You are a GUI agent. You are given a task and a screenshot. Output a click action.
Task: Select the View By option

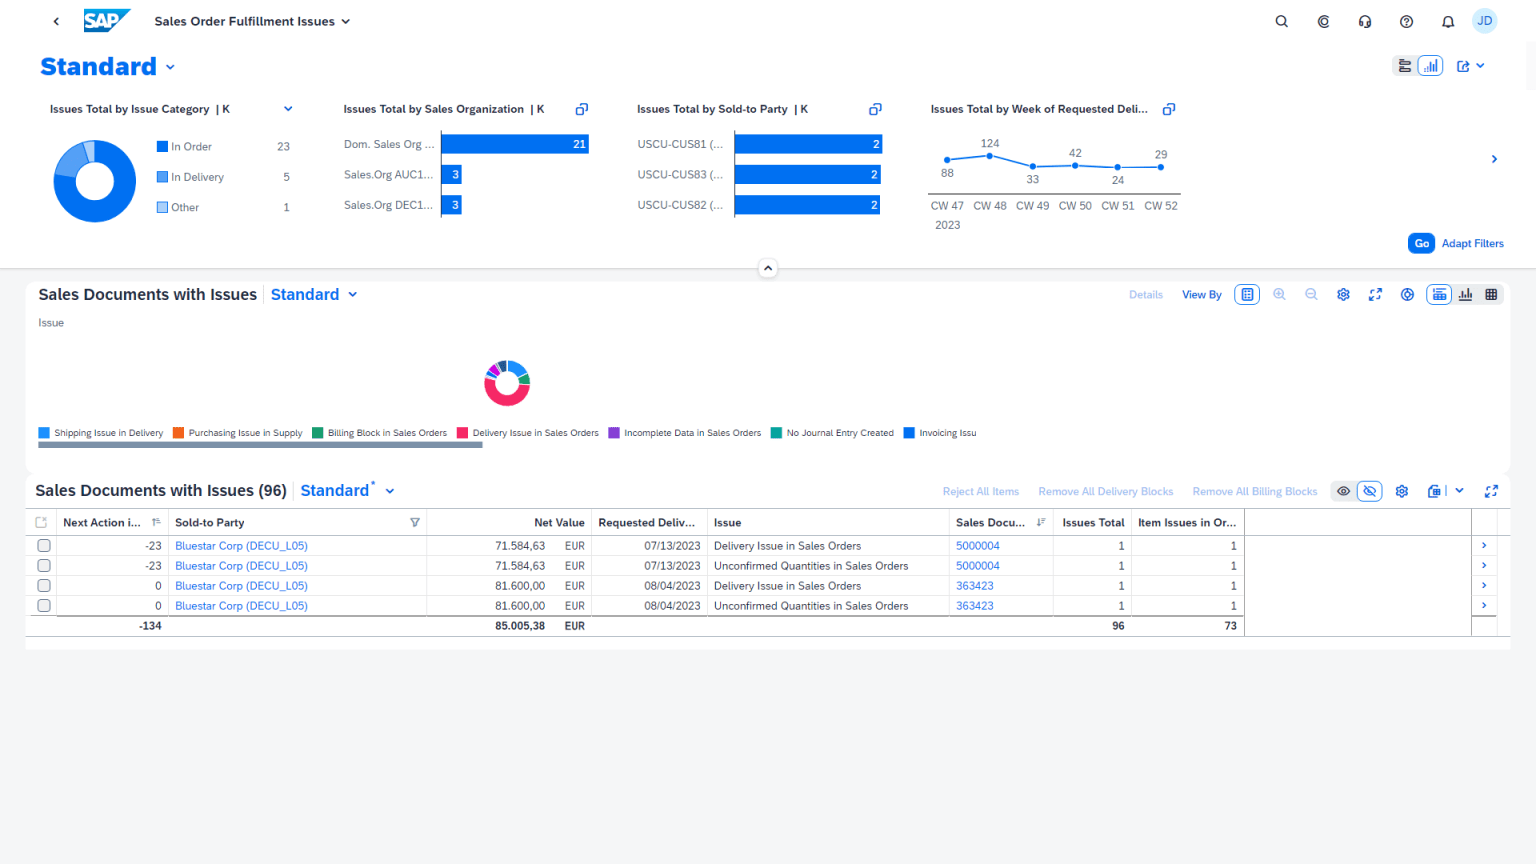click(x=1201, y=294)
